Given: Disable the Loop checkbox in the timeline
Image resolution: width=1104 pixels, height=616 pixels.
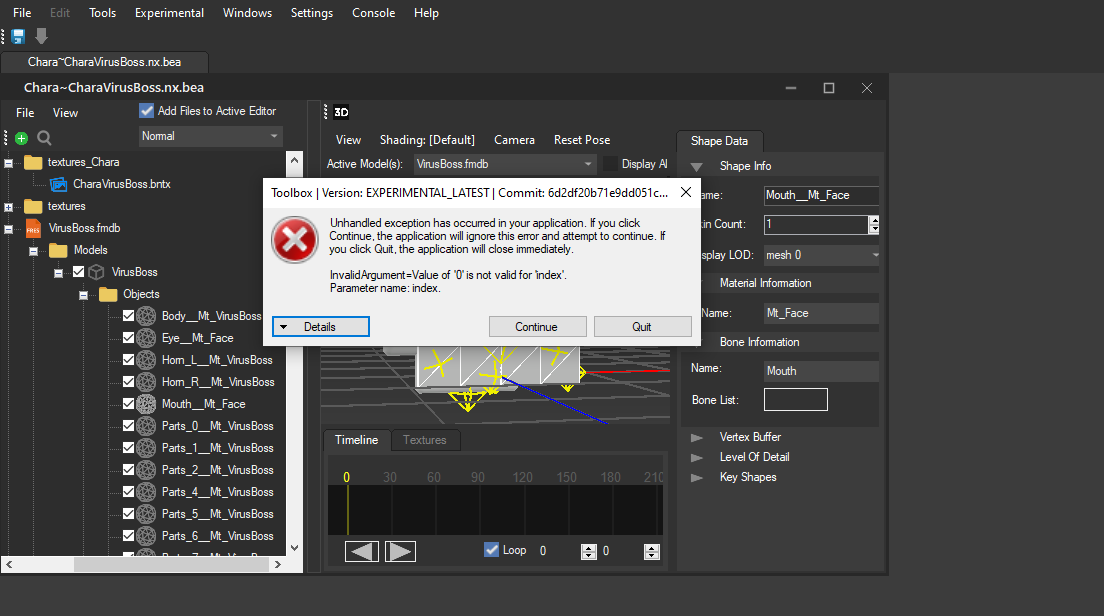Looking at the screenshot, I should click(x=491, y=549).
